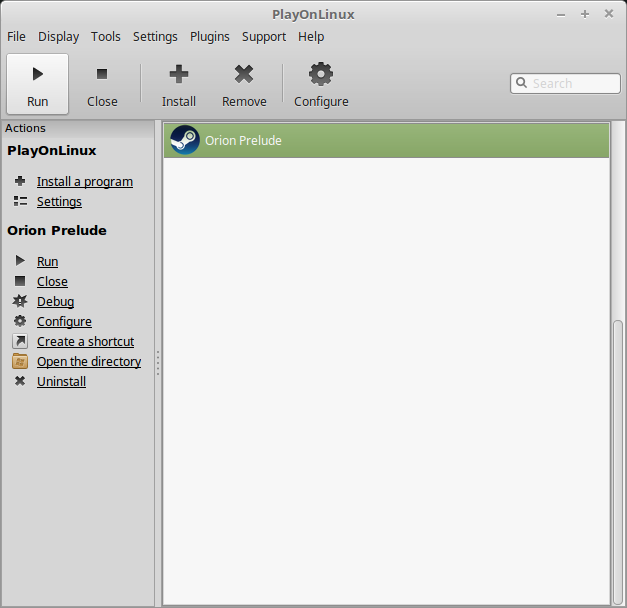This screenshot has height=608, width=627.
Task: Click the X icon beside Uninstall
Action: [20, 381]
